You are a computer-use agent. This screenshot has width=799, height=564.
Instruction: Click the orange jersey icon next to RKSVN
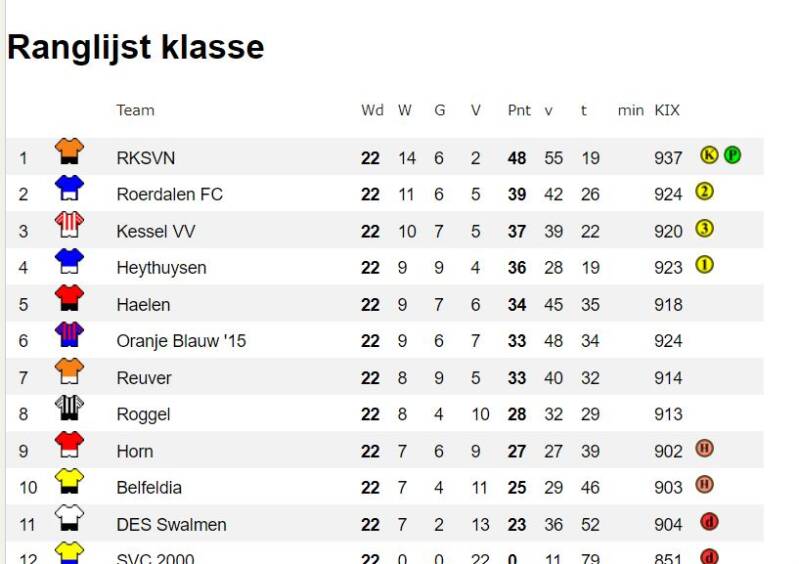coord(69,151)
